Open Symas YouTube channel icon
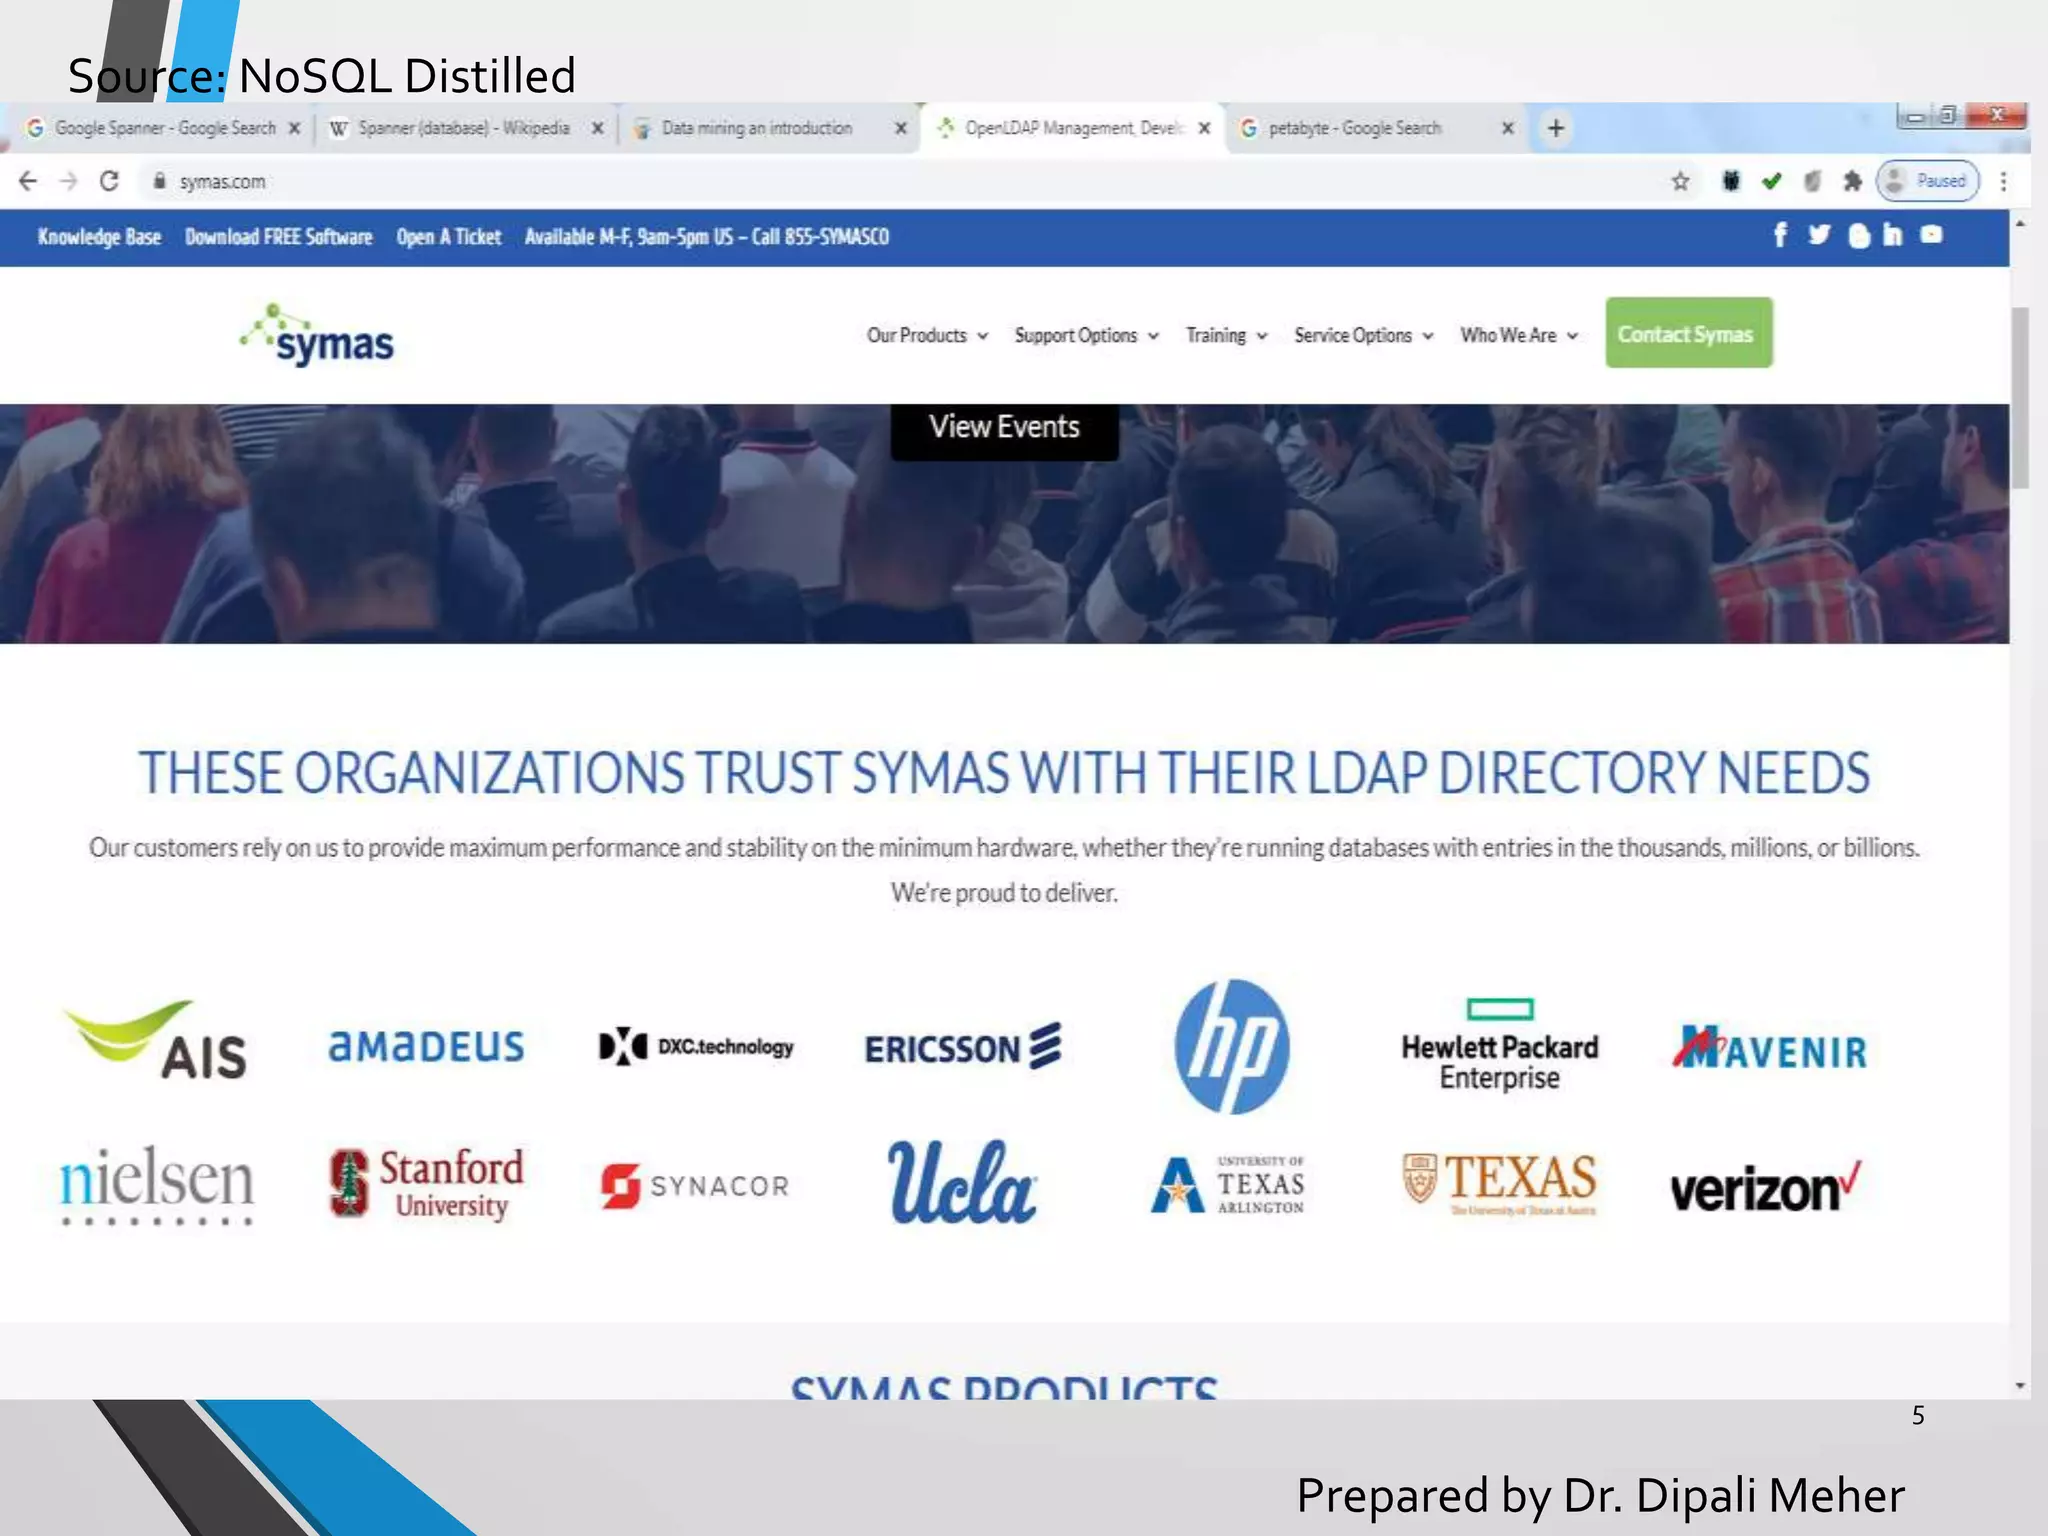Screen dimensions: 2048x1536 (1931, 235)
